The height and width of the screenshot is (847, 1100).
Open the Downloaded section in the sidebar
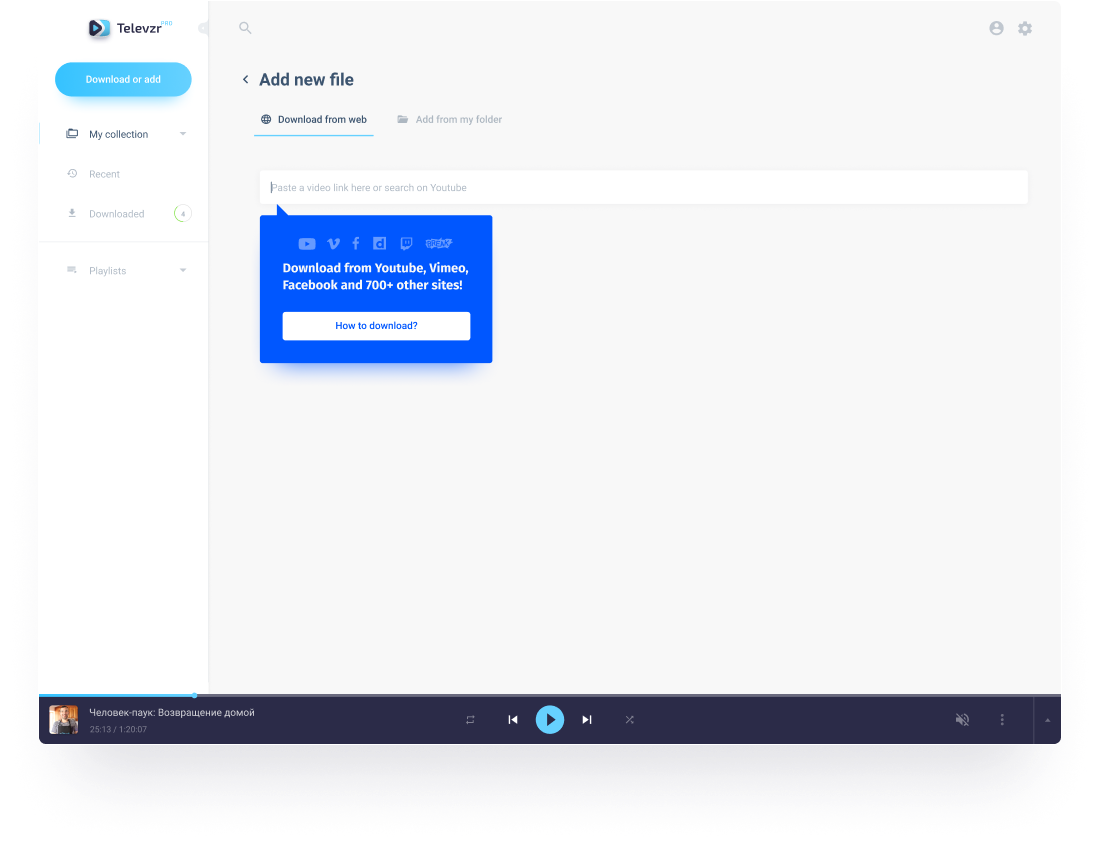coord(117,213)
